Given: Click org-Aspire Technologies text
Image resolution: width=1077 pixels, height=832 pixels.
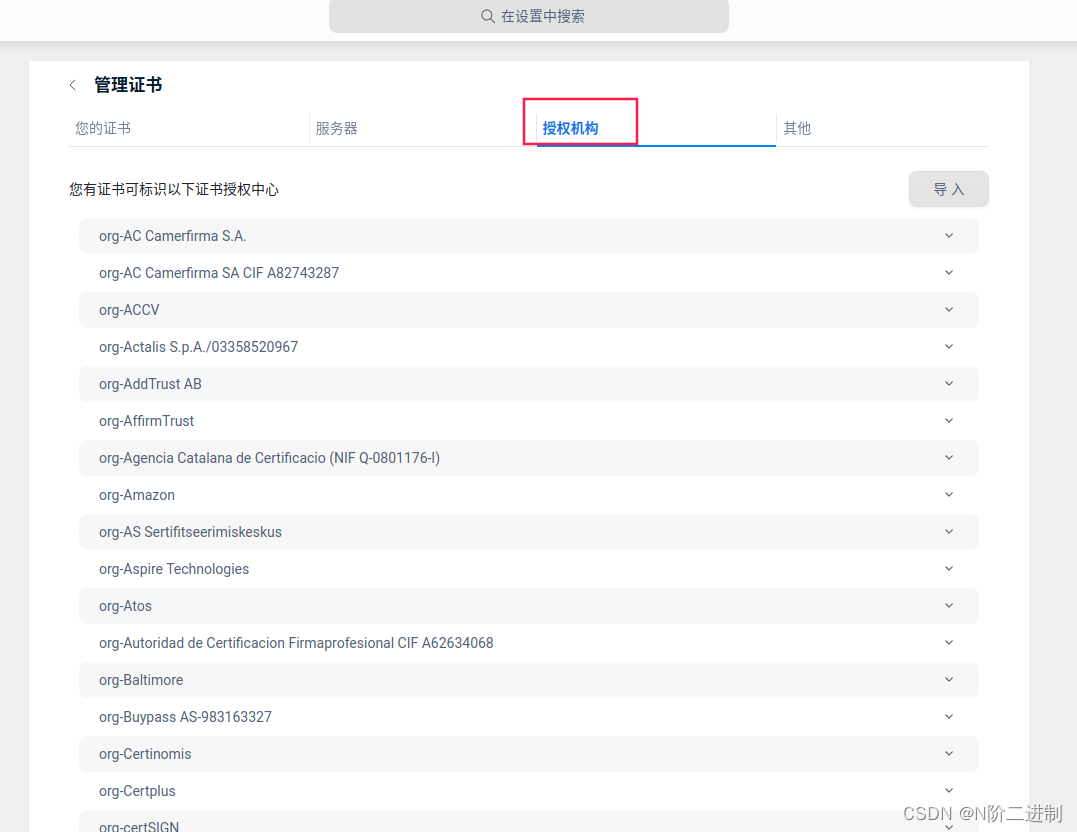Looking at the screenshot, I should click(x=174, y=570).
